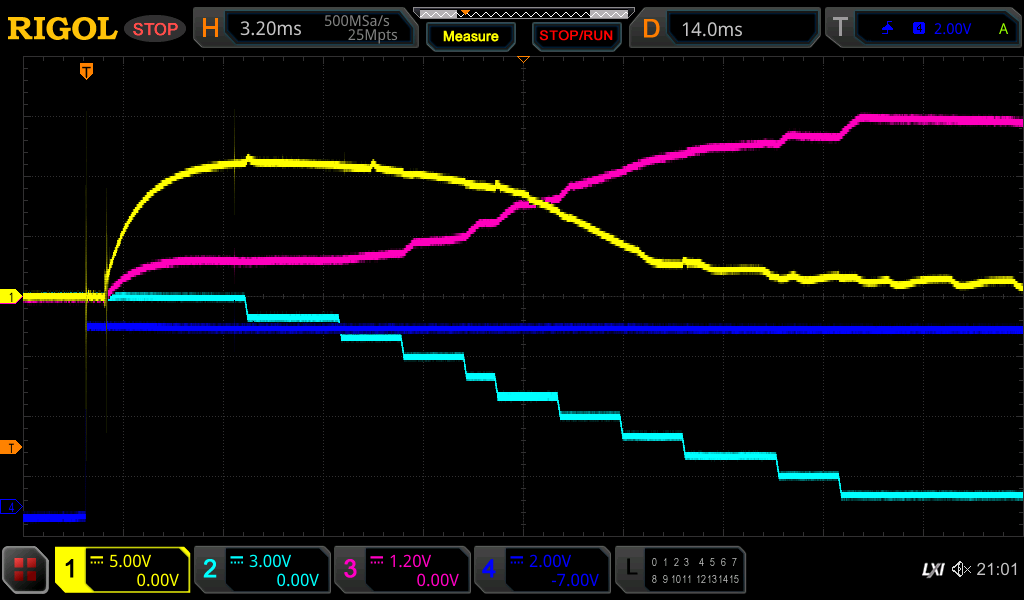Click the orange H horizontal icon

(x=210, y=29)
